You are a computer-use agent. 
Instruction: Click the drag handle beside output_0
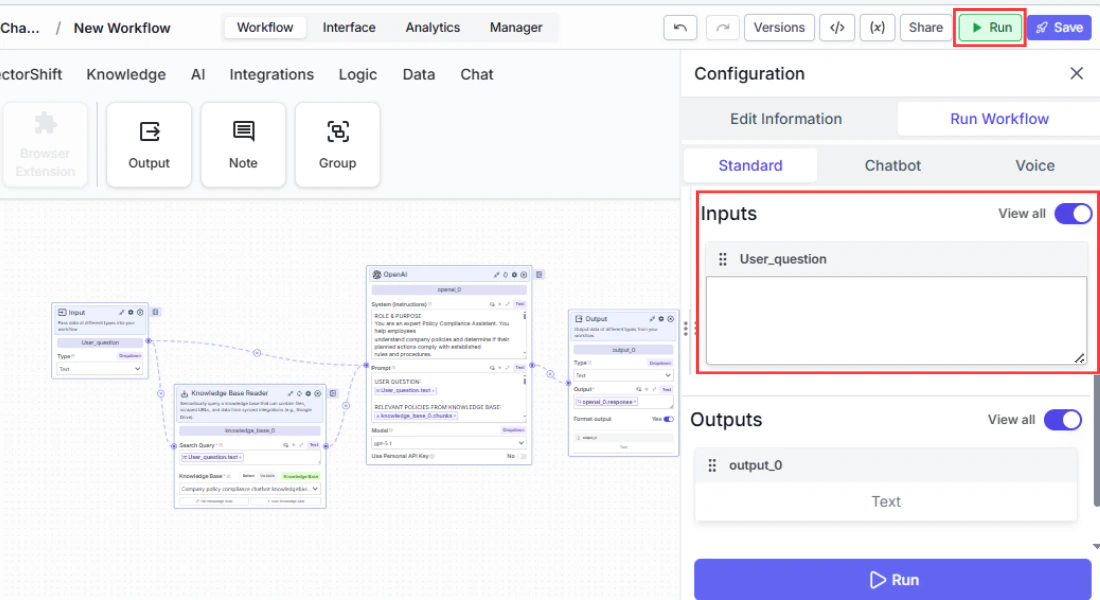[712, 465]
